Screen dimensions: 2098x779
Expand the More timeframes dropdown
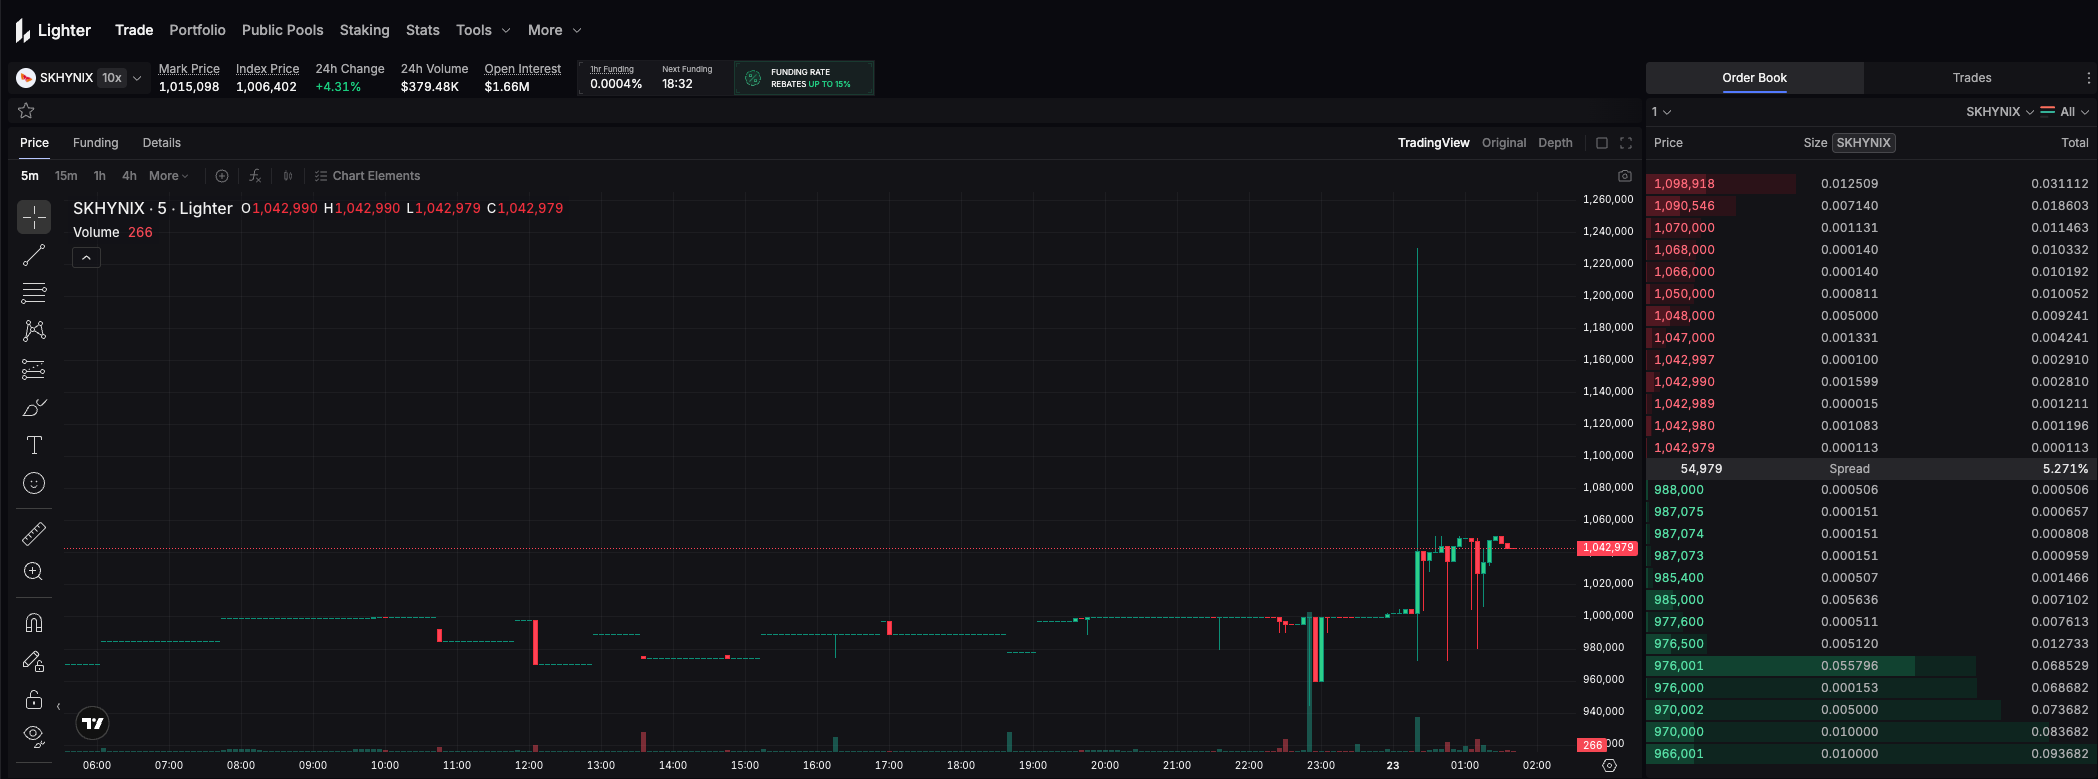point(168,176)
